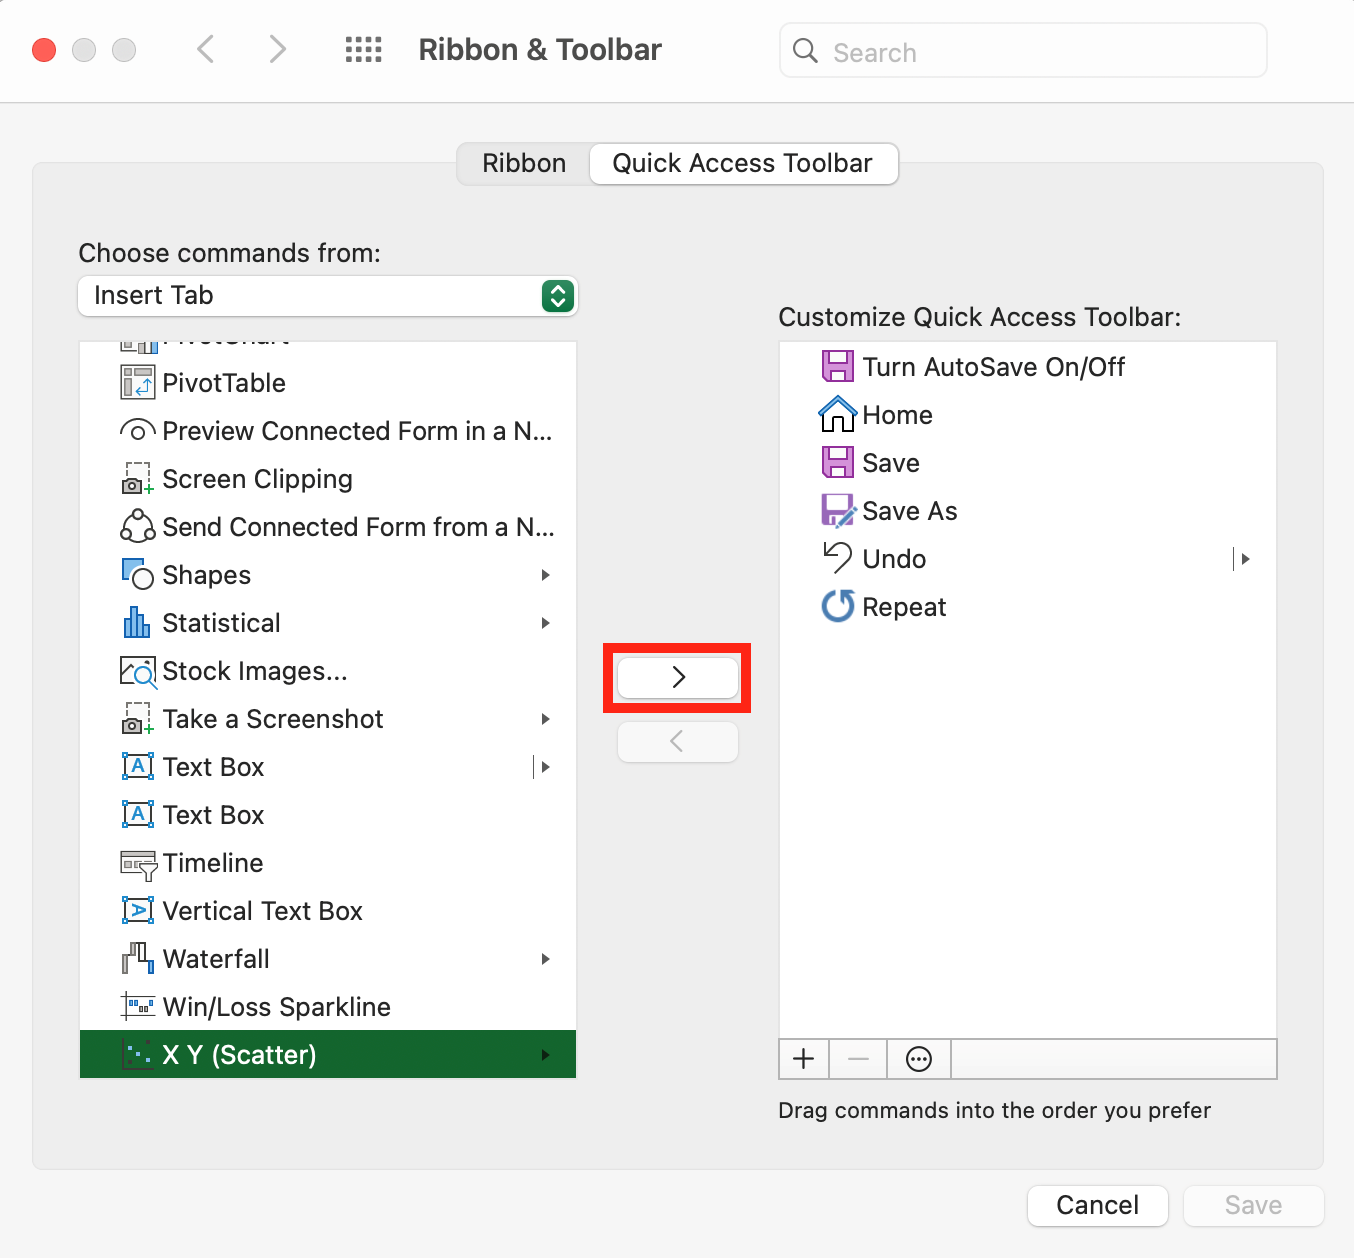Expand the Shapes submenu arrow
This screenshot has height=1258, width=1354.
click(545, 575)
